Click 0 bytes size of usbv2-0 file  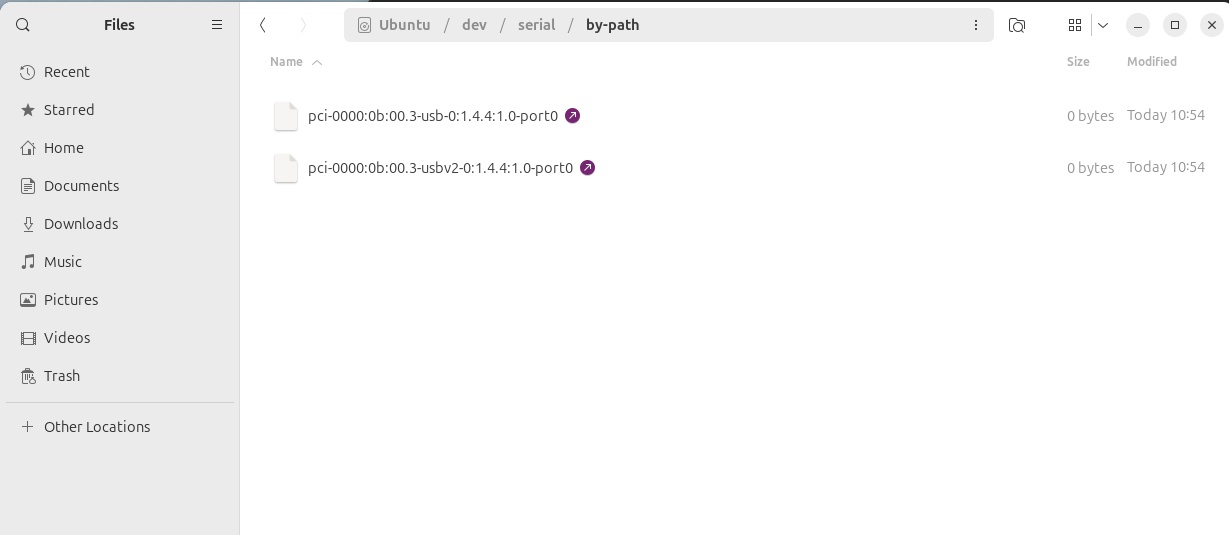(x=1090, y=168)
